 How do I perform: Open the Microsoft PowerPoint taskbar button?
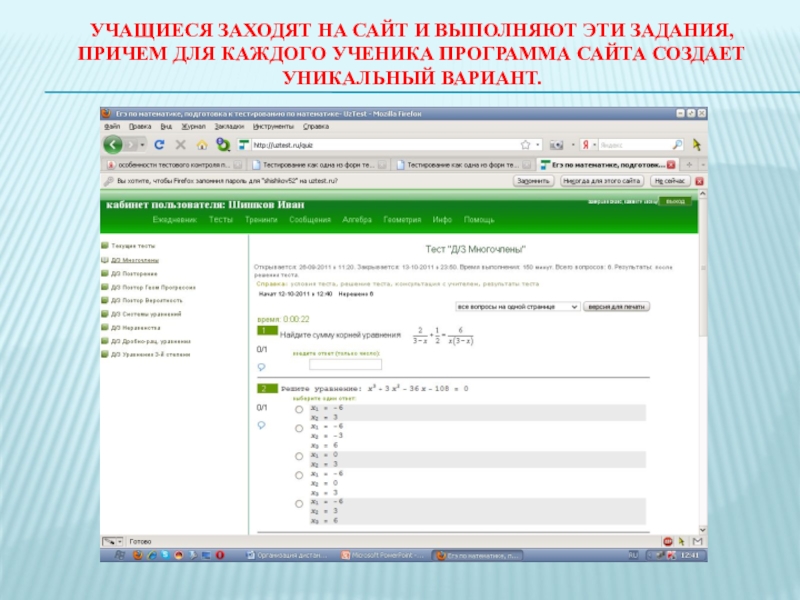tap(384, 556)
